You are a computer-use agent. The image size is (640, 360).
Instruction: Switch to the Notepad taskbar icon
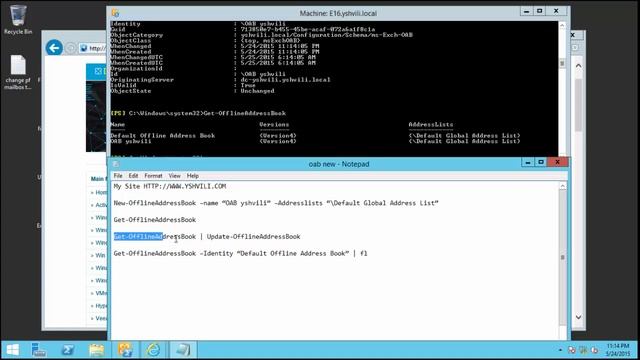tap(182, 350)
